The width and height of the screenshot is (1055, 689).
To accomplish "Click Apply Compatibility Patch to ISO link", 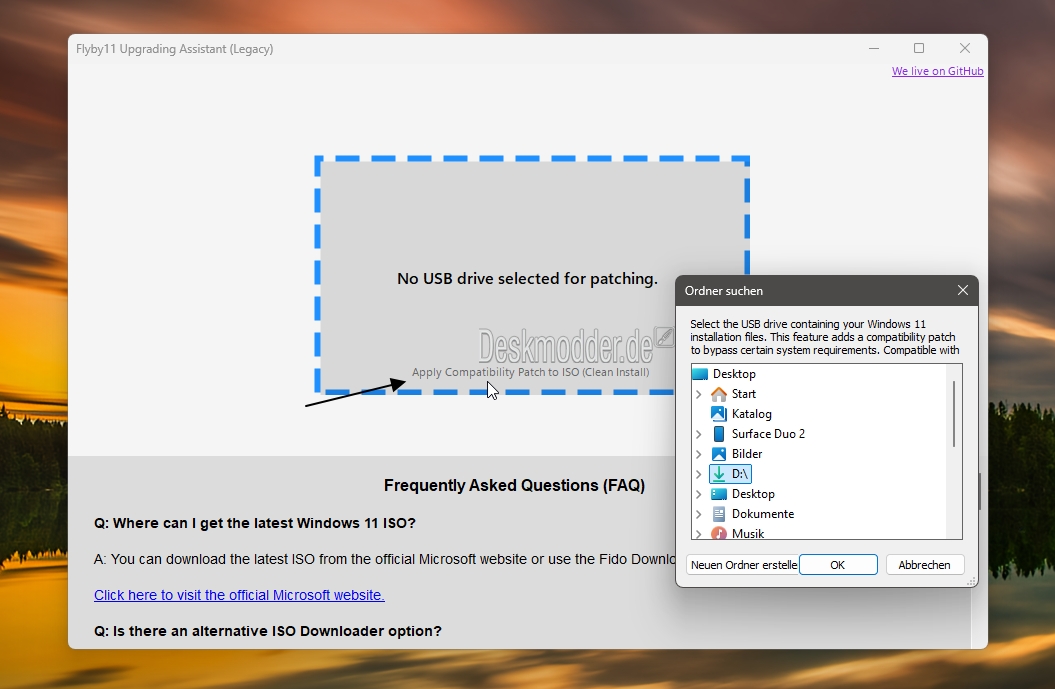I will [530, 372].
